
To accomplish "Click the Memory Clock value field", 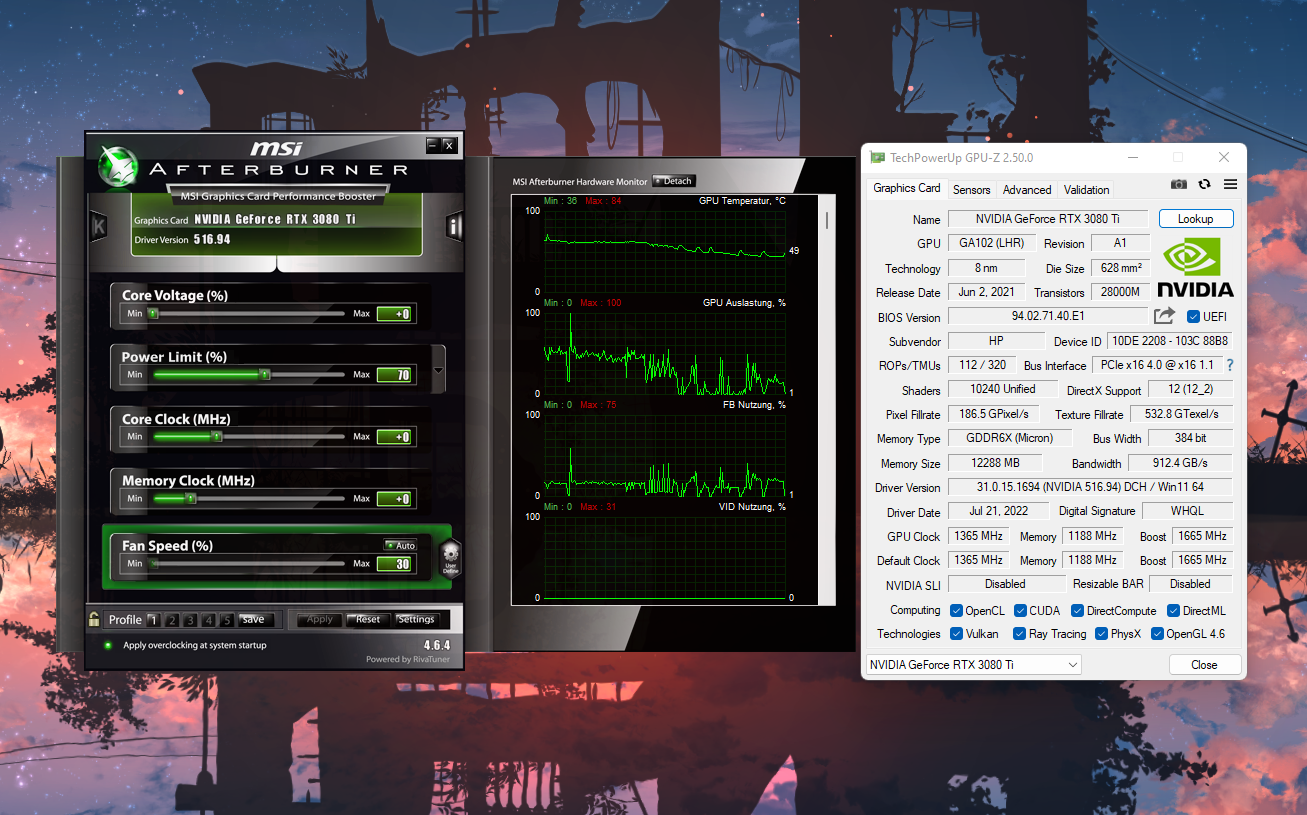I will tap(395, 499).
